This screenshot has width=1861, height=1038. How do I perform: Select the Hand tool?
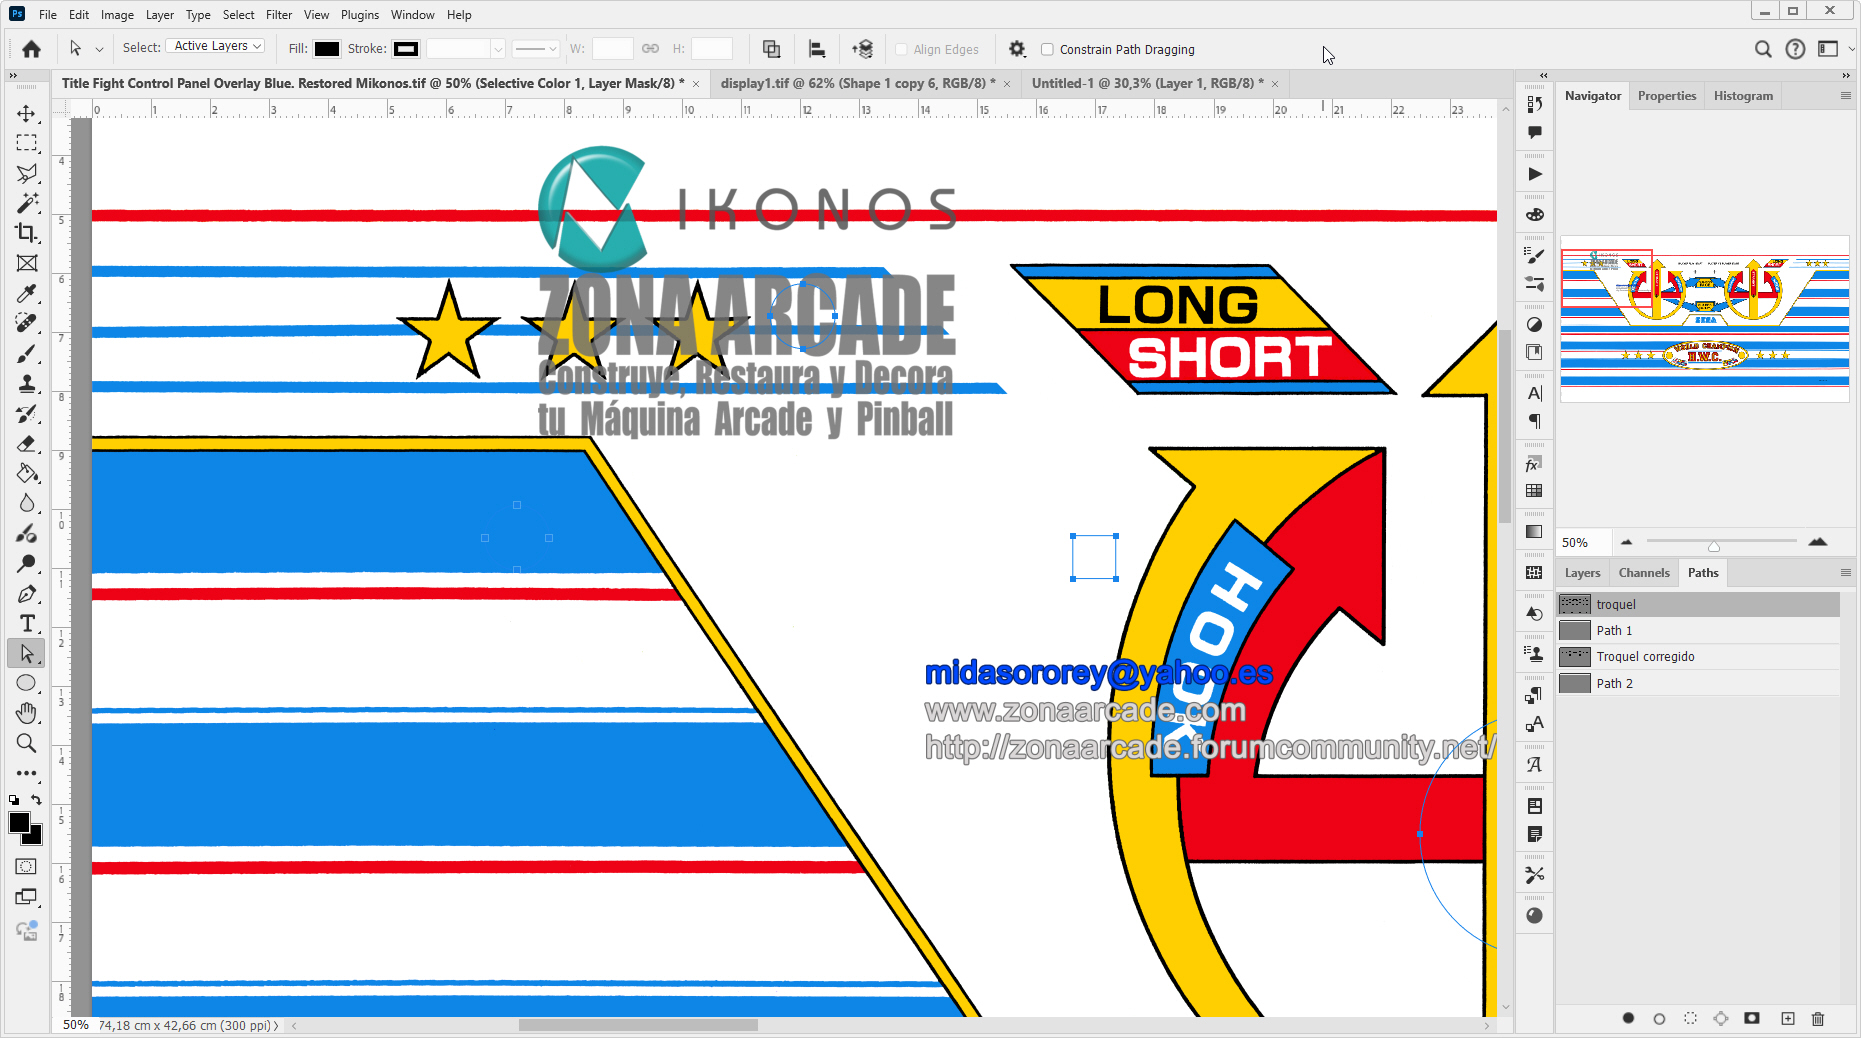click(27, 713)
